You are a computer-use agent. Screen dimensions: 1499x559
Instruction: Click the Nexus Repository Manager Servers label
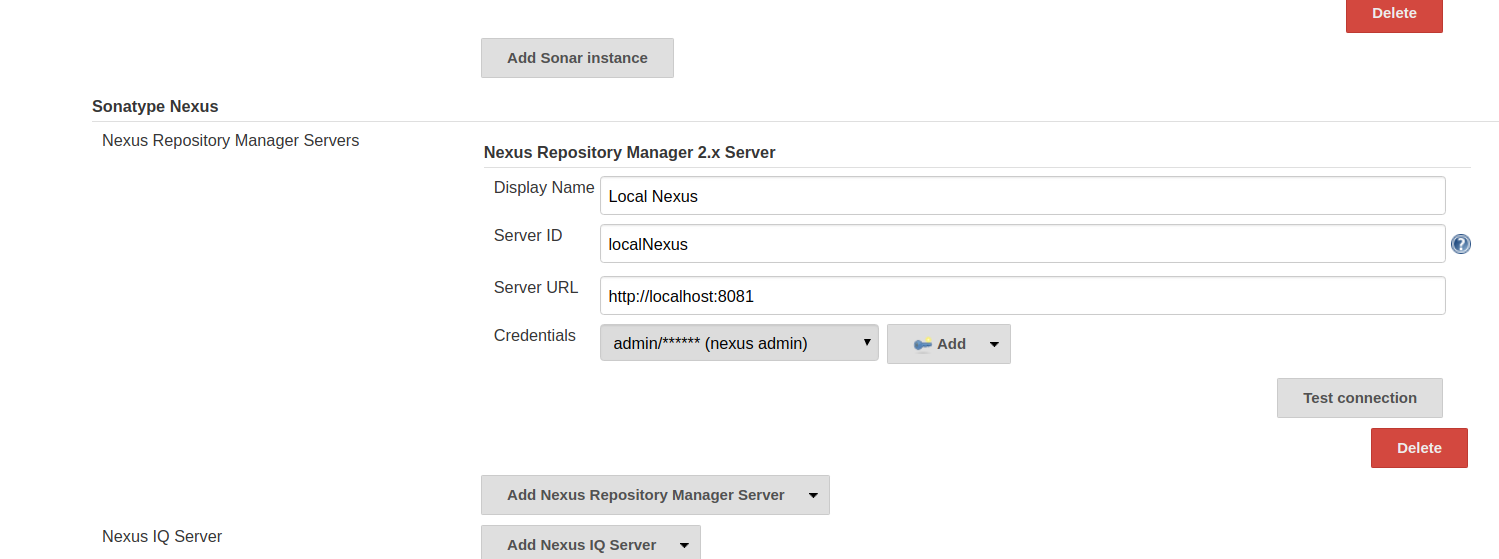230,141
